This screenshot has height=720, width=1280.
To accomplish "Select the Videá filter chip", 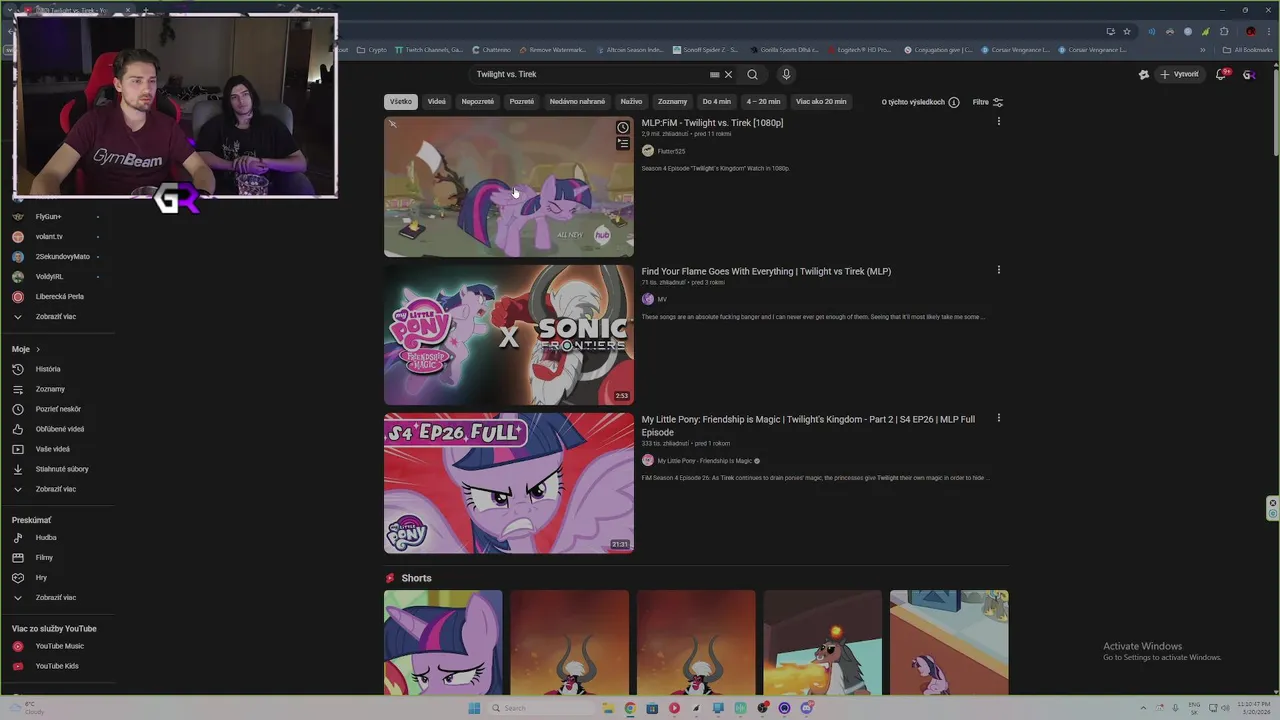I will pyautogui.click(x=437, y=102).
